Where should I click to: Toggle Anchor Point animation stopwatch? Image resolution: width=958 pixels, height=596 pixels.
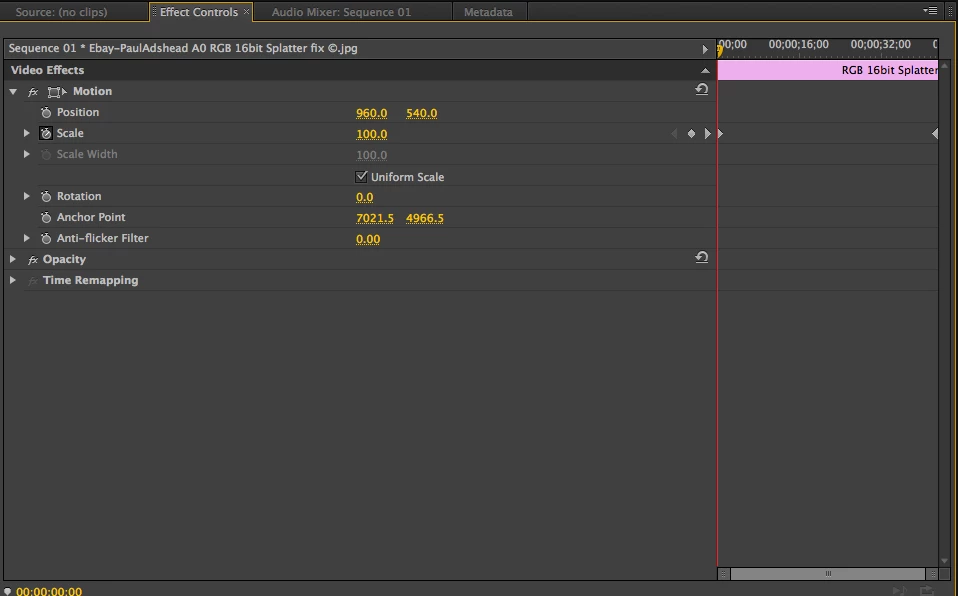[46, 218]
